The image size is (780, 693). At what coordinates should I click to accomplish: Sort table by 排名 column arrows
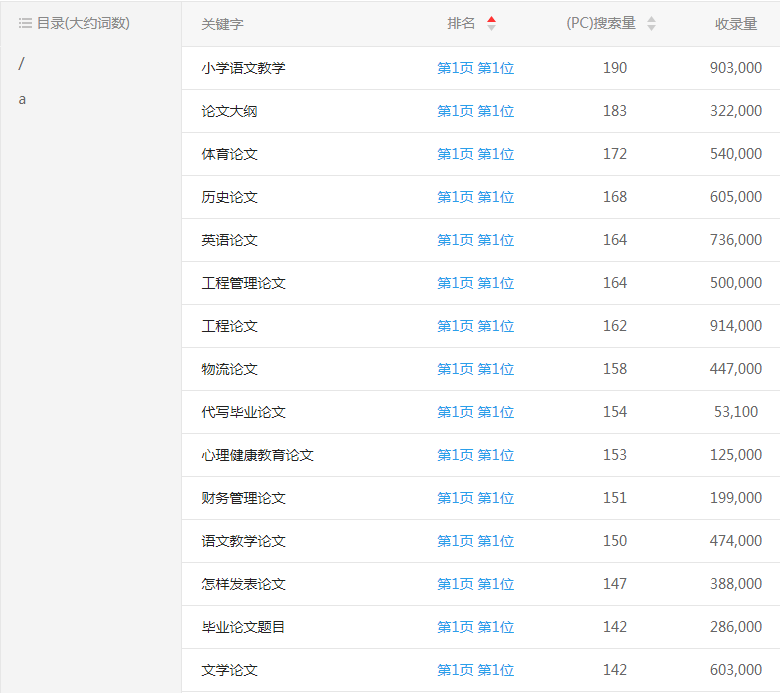tap(491, 24)
